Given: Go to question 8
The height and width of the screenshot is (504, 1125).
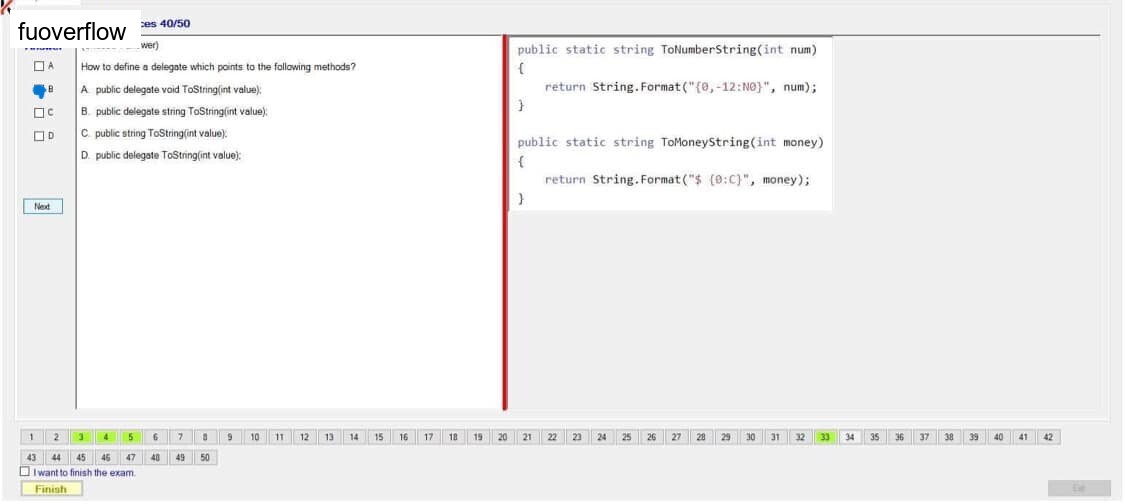Looking at the screenshot, I should click(205, 437).
